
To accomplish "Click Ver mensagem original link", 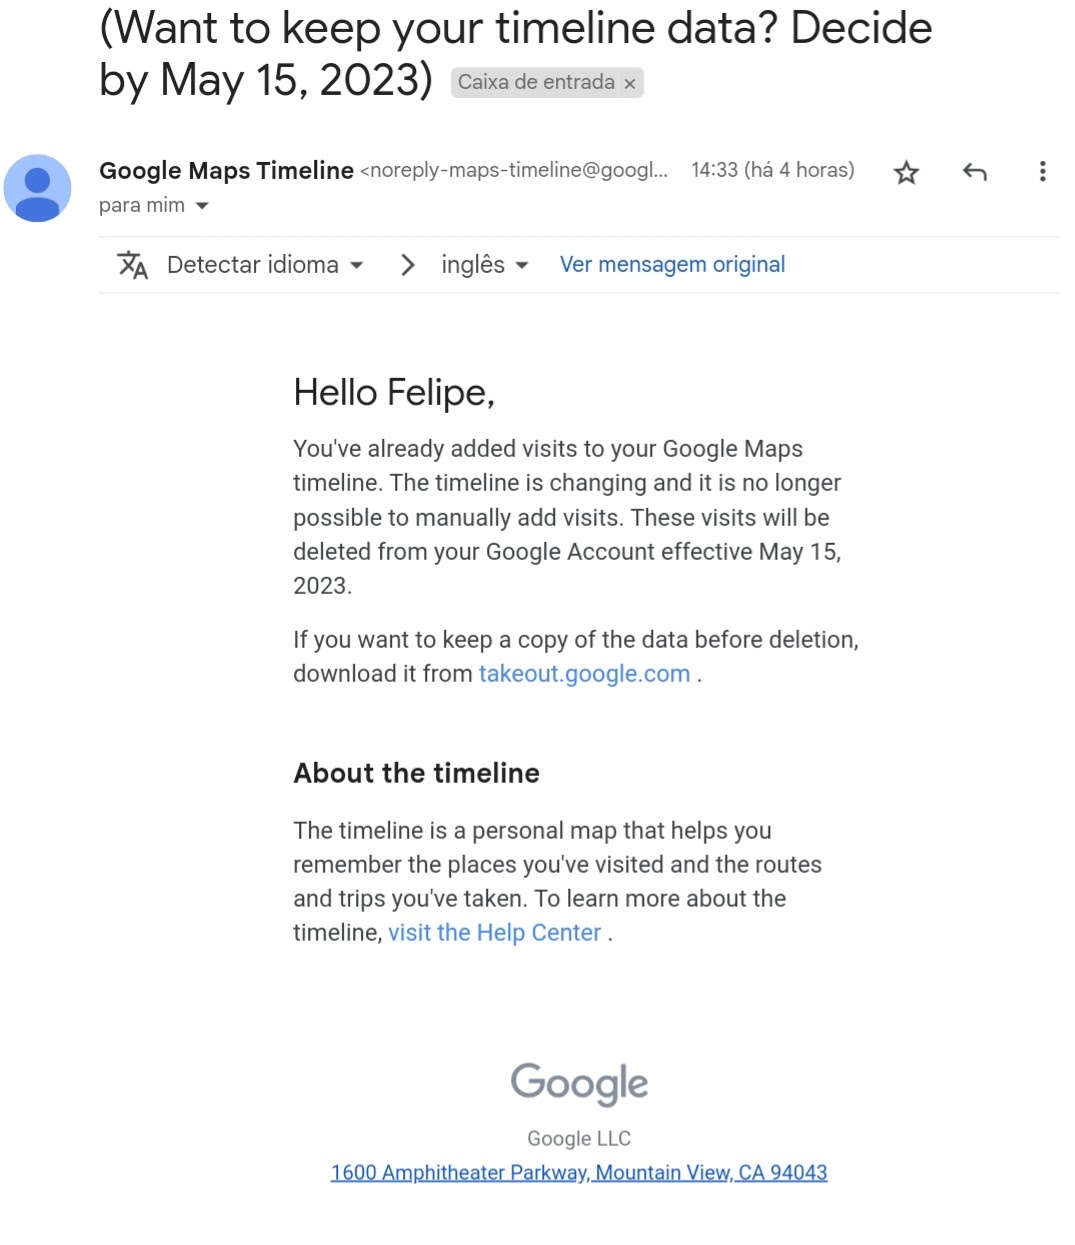I will point(672,265).
